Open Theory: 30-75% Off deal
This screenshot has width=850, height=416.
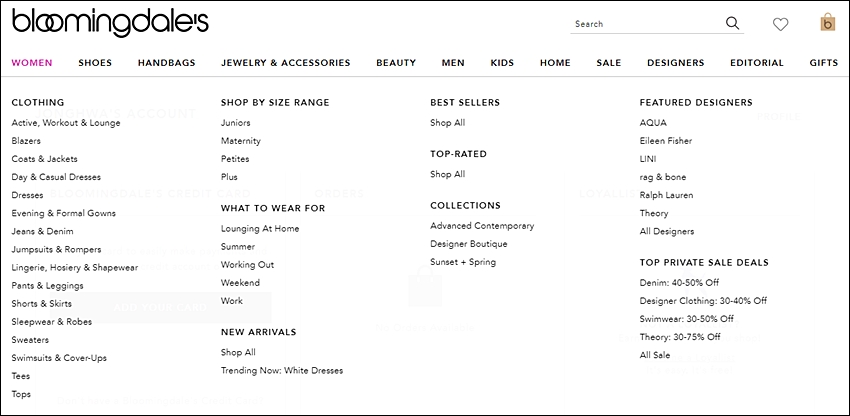pyautogui.click(x=680, y=337)
